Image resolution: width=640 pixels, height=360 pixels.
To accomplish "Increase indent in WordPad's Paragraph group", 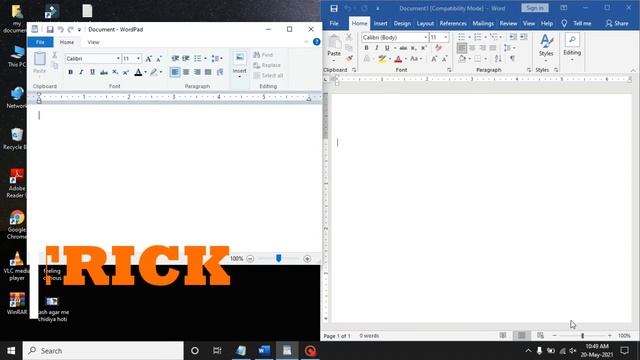I will click(186, 58).
